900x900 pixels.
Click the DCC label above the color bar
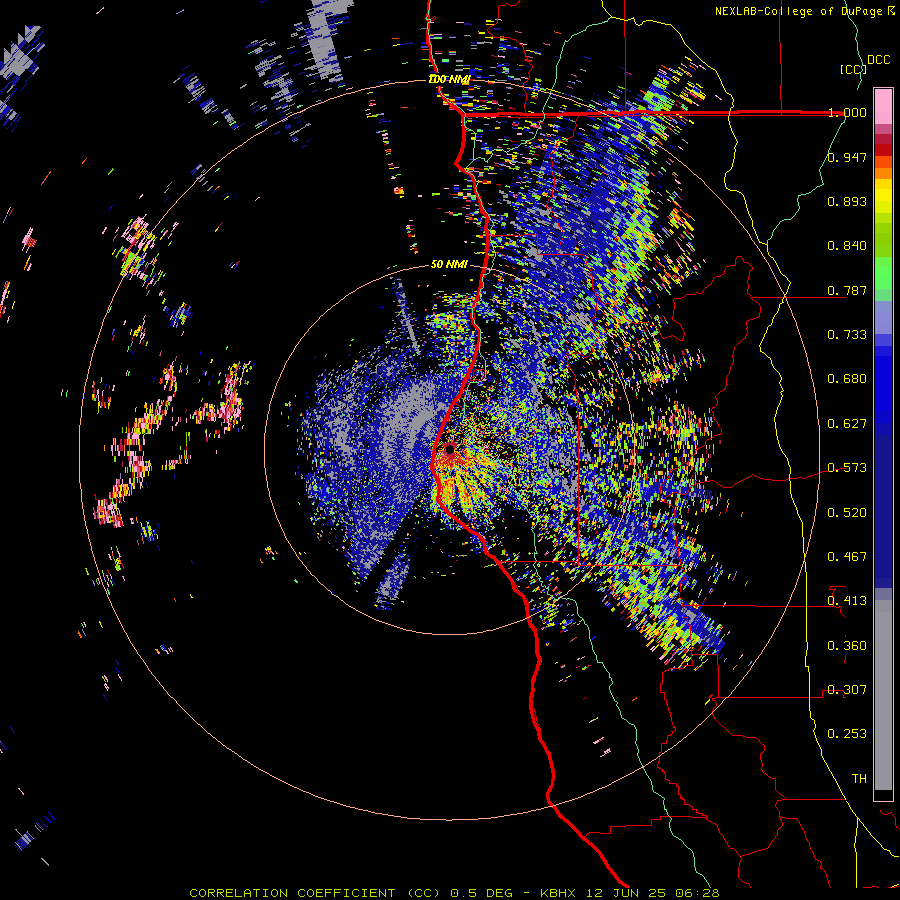pyautogui.click(x=878, y=60)
